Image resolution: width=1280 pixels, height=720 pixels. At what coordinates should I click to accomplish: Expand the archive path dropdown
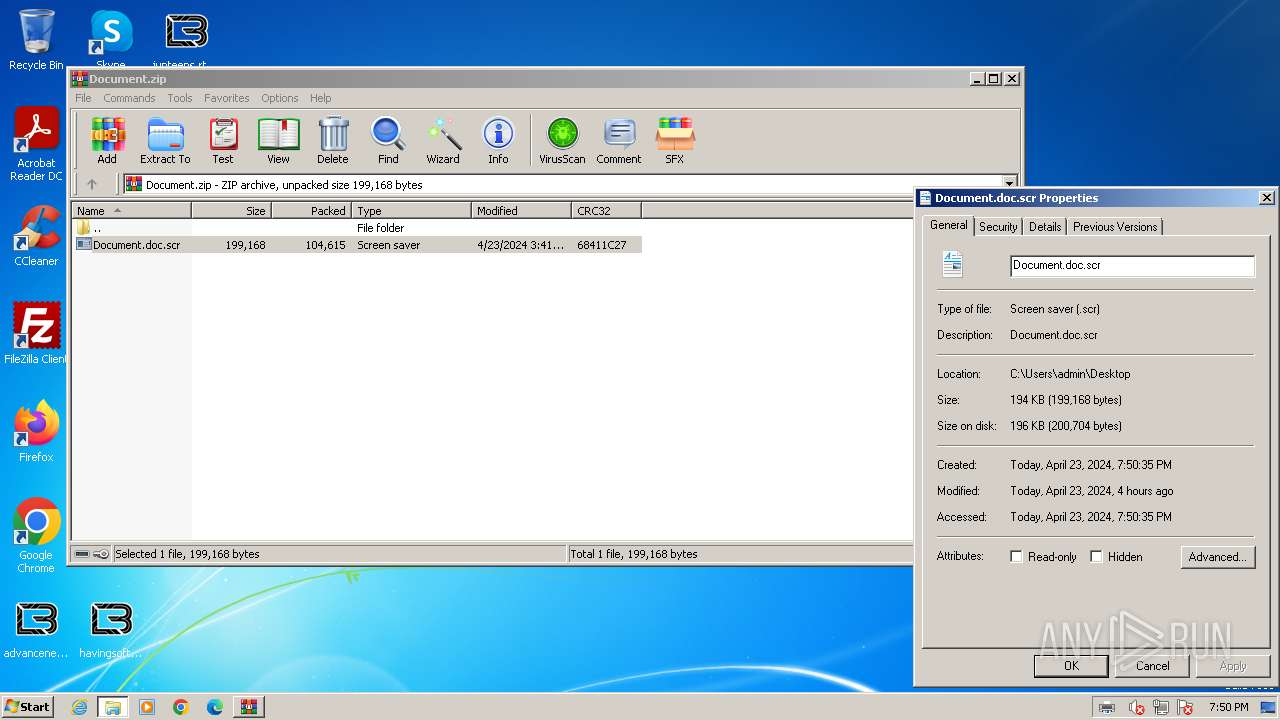tap(1009, 184)
